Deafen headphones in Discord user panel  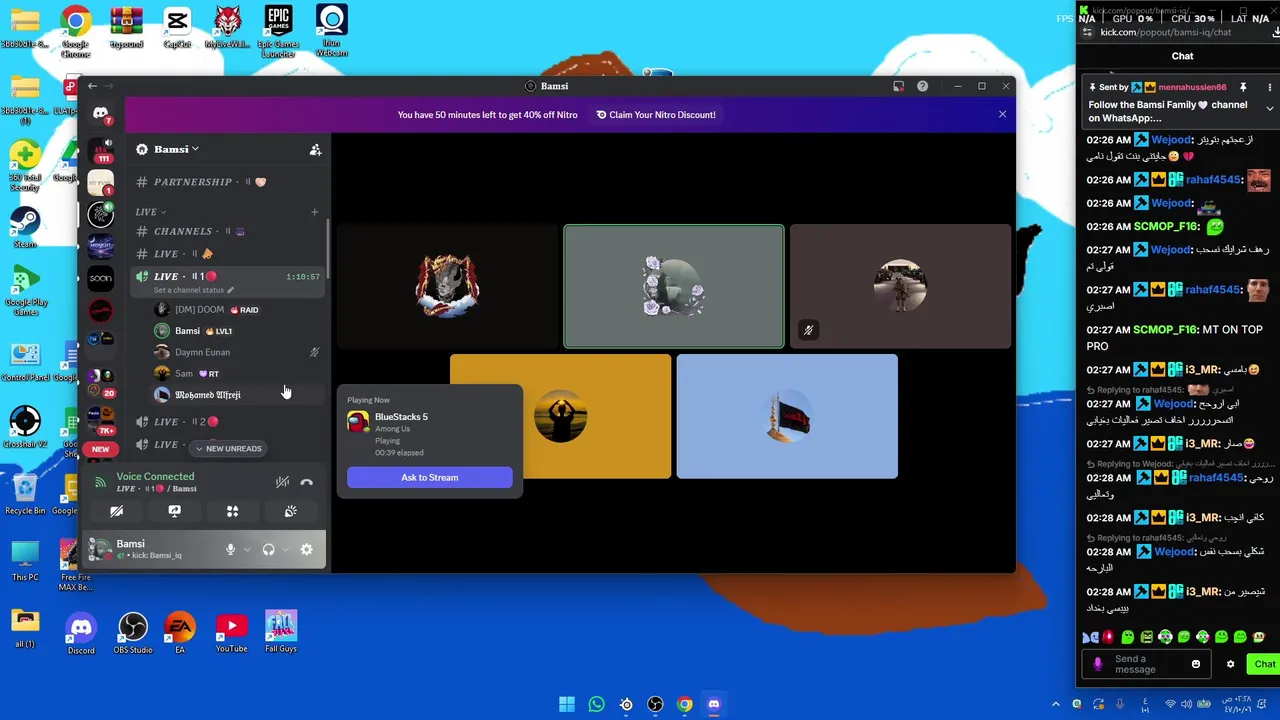268,549
